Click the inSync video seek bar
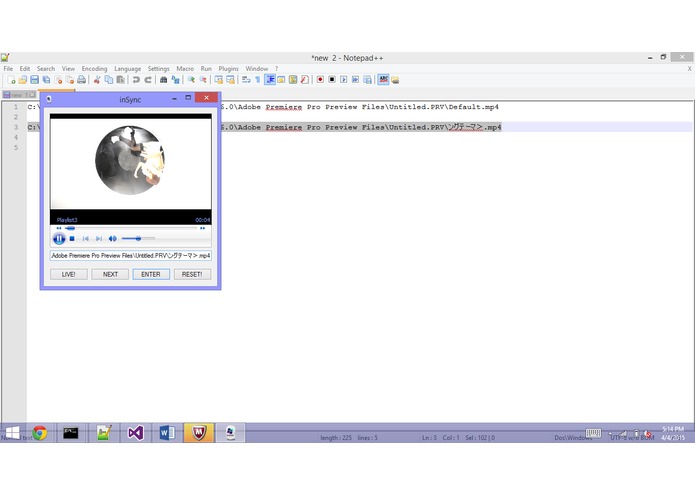This screenshot has width=695, height=494. point(131,228)
